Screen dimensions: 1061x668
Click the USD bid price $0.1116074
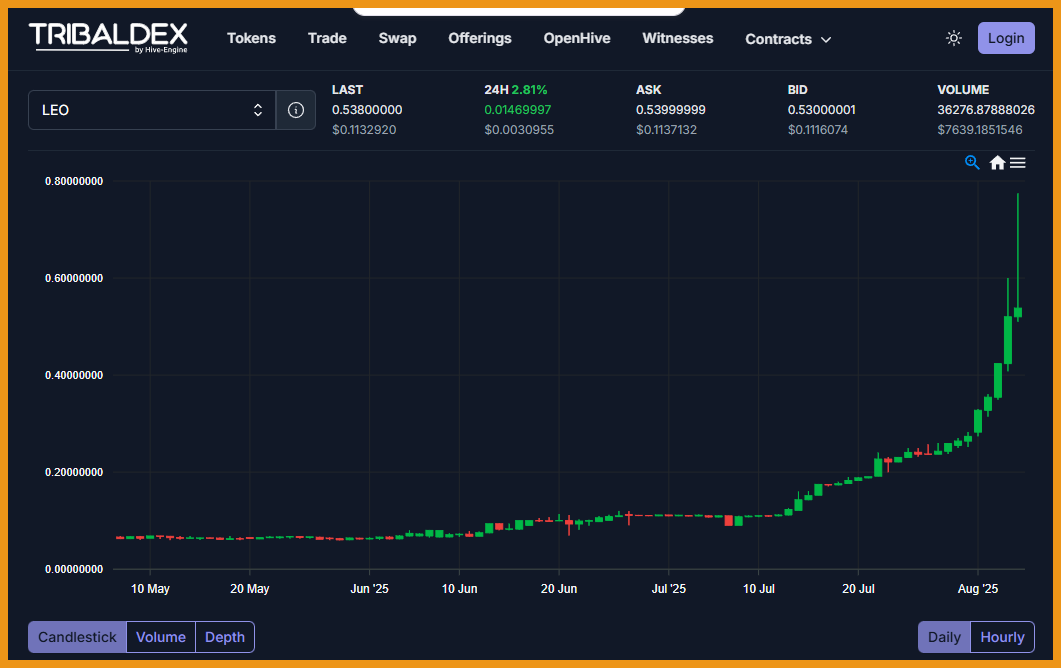click(x=817, y=129)
